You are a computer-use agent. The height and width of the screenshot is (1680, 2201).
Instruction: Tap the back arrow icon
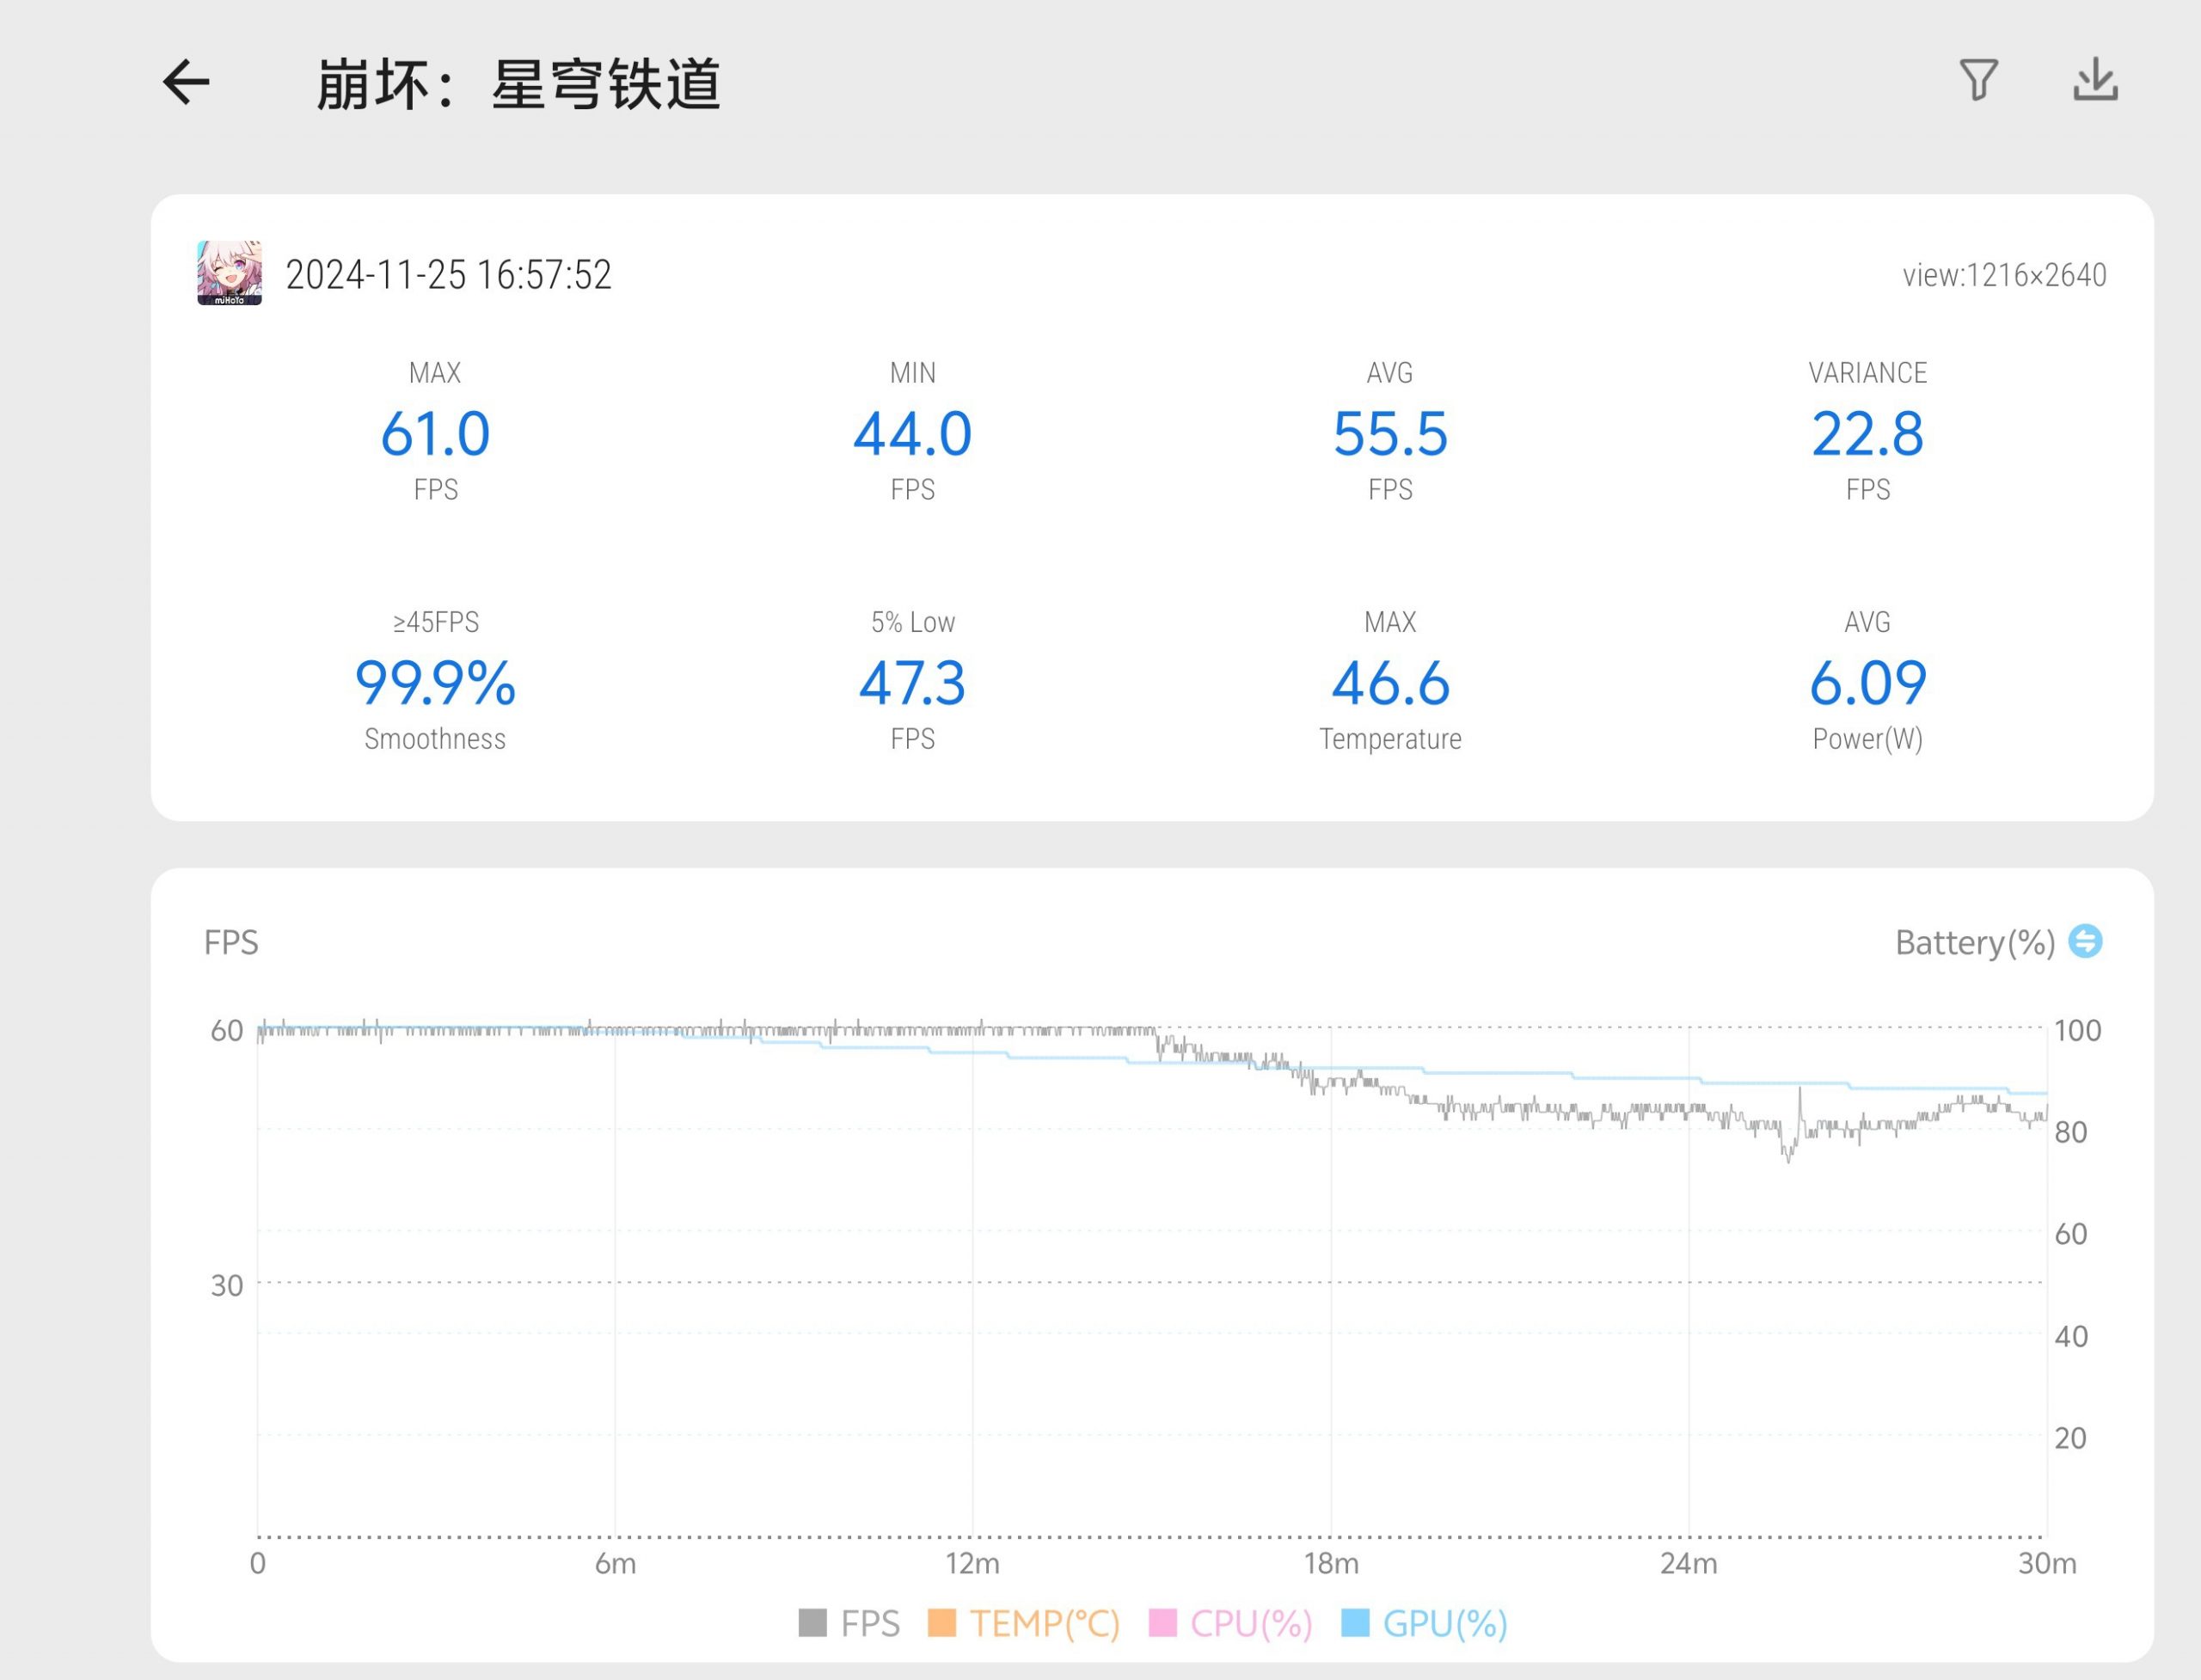coord(186,82)
